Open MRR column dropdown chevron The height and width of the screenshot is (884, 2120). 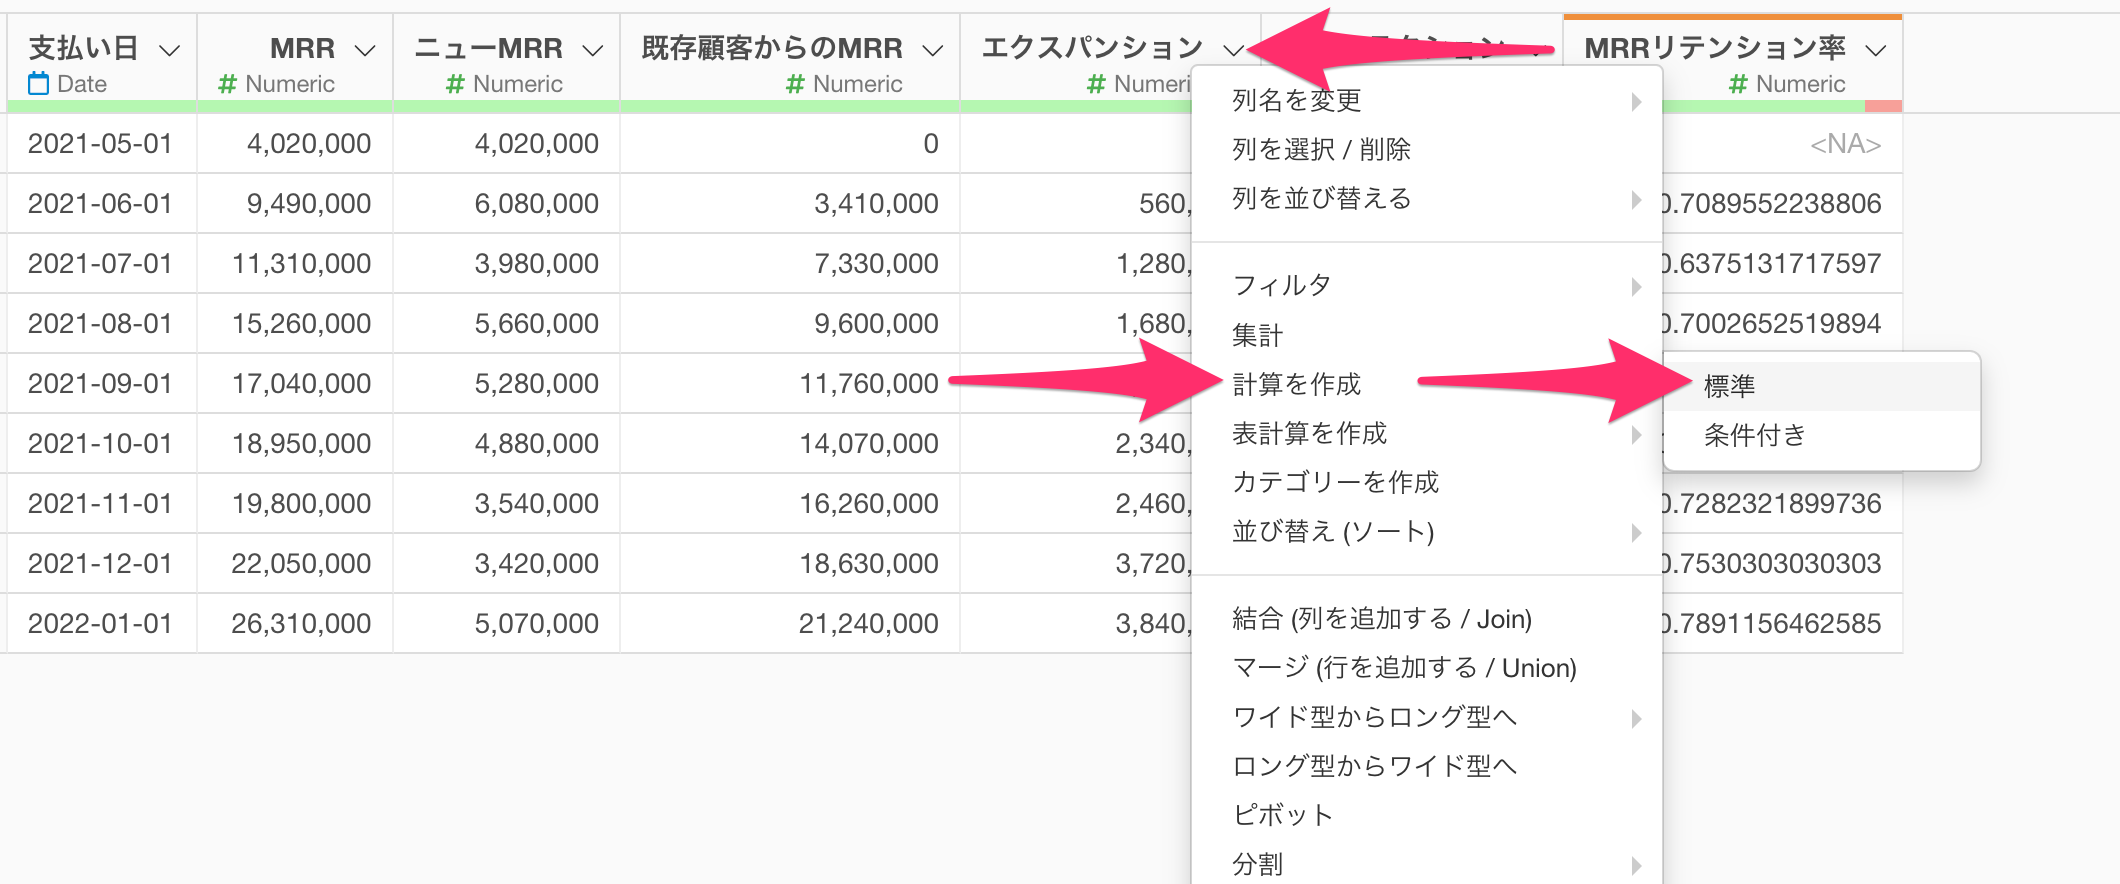click(x=365, y=49)
